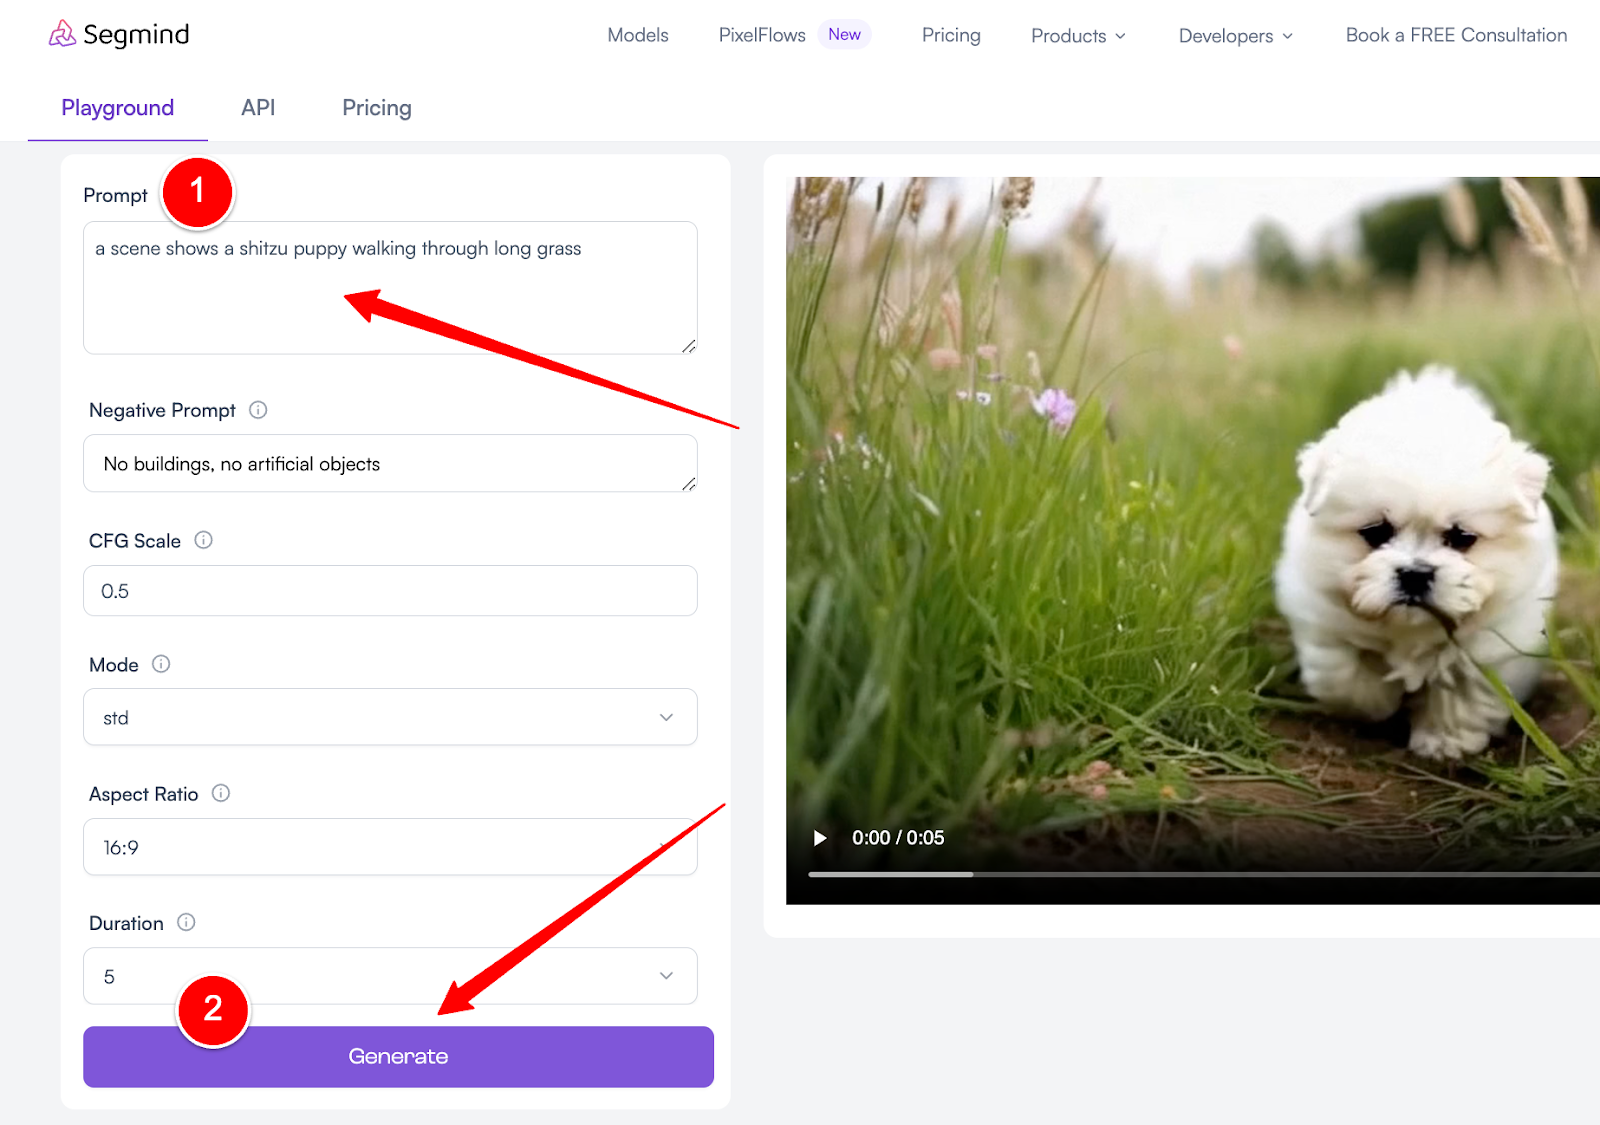Click the negative prompt resize handle
The image size is (1600, 1125).
[688, 483]
